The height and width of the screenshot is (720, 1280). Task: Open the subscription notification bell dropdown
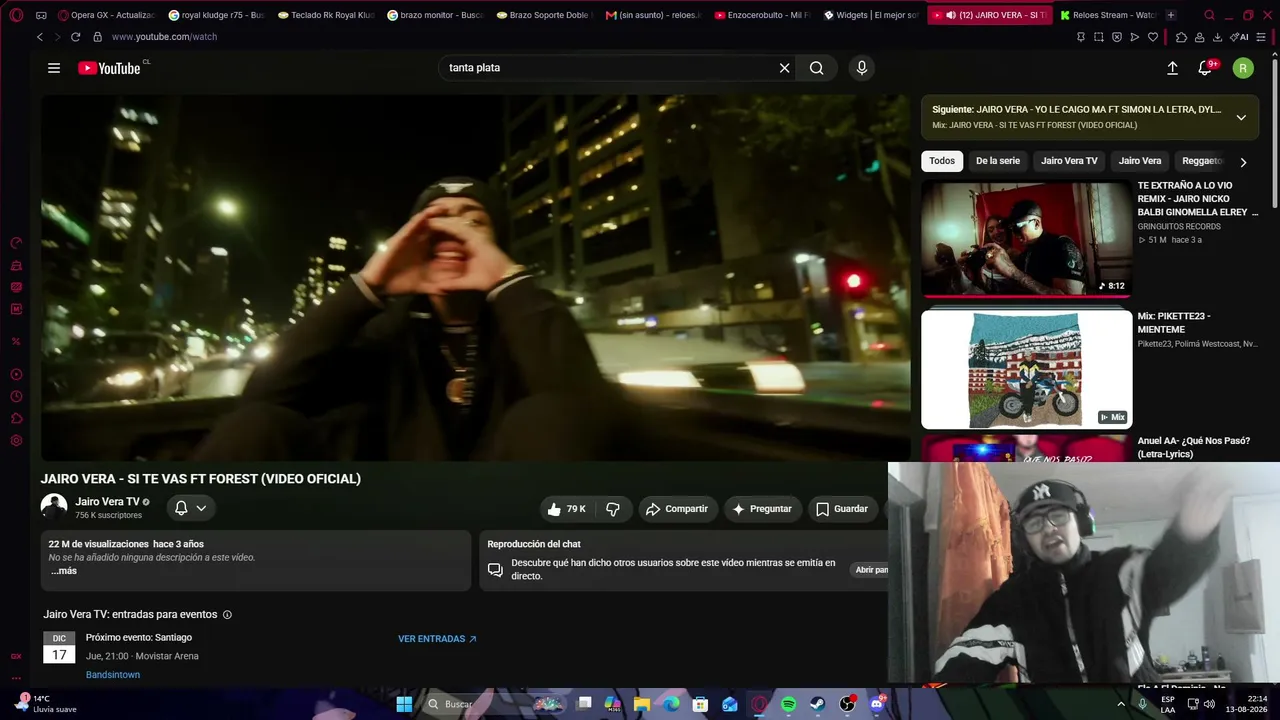click(191, 508)
